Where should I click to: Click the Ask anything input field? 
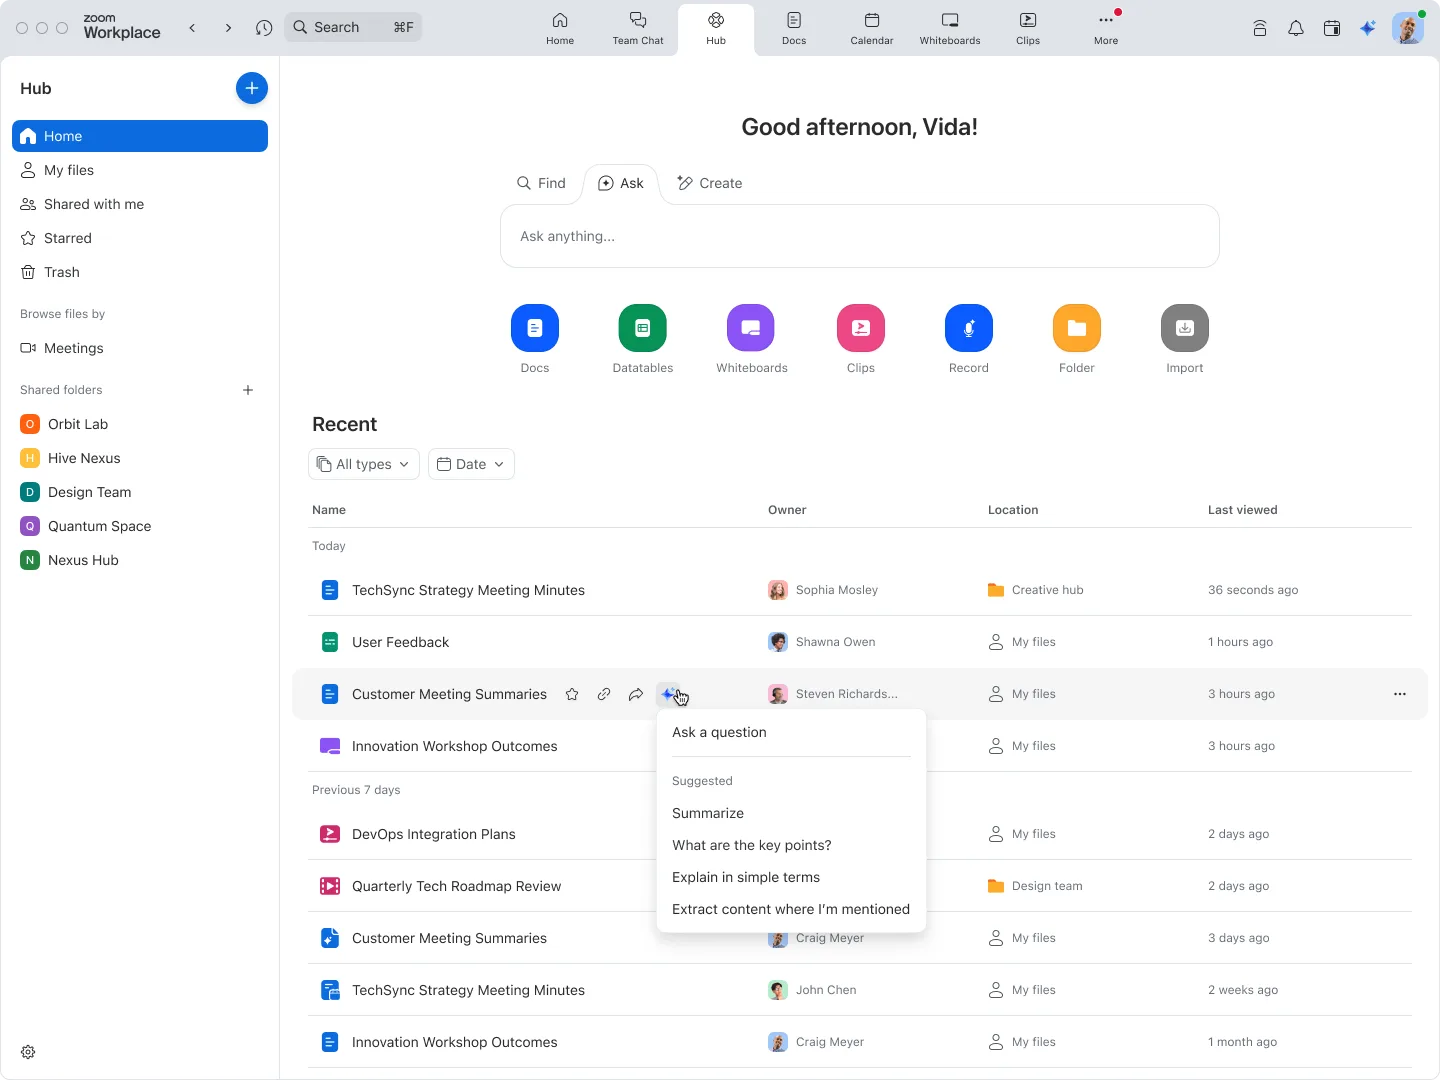coord(860,236)
